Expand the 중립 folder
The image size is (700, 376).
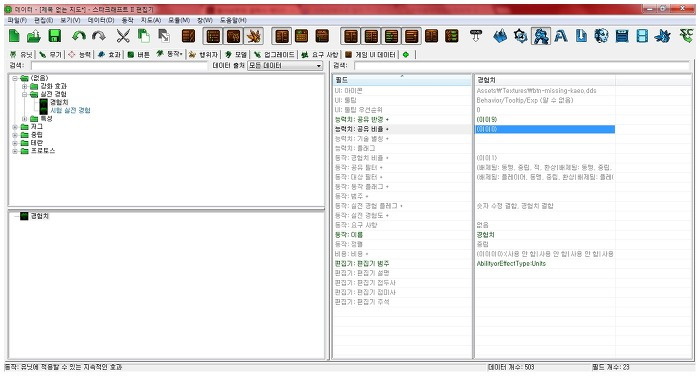click(15, 135)
